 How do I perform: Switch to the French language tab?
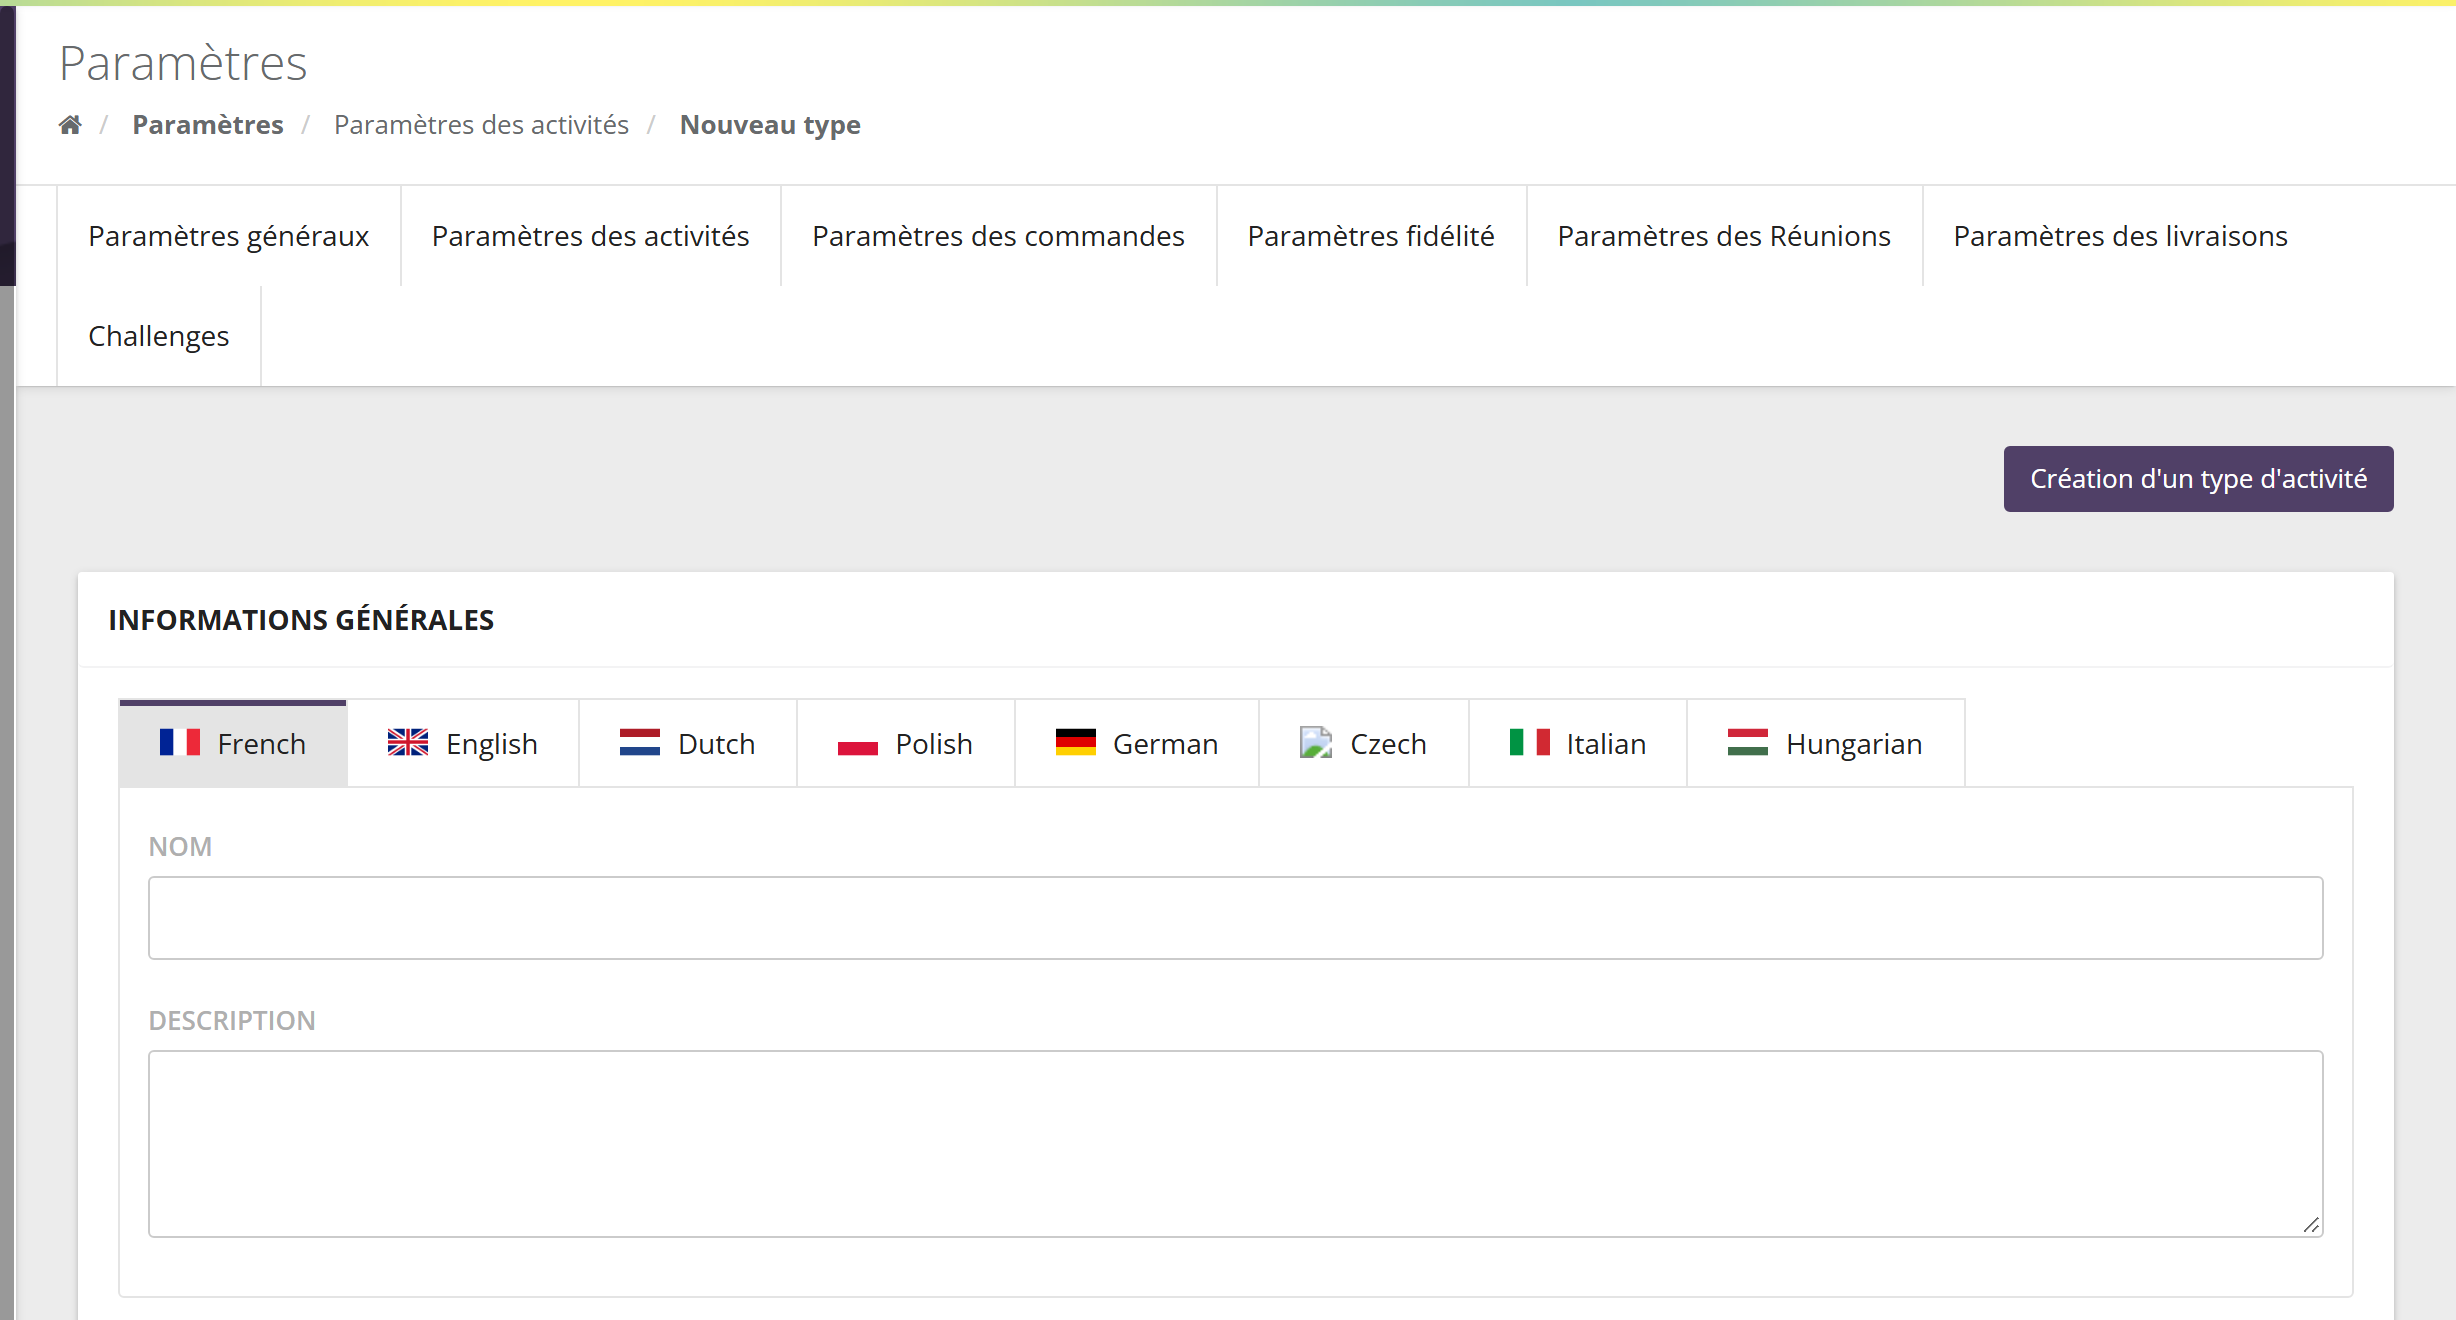[233, 743]
